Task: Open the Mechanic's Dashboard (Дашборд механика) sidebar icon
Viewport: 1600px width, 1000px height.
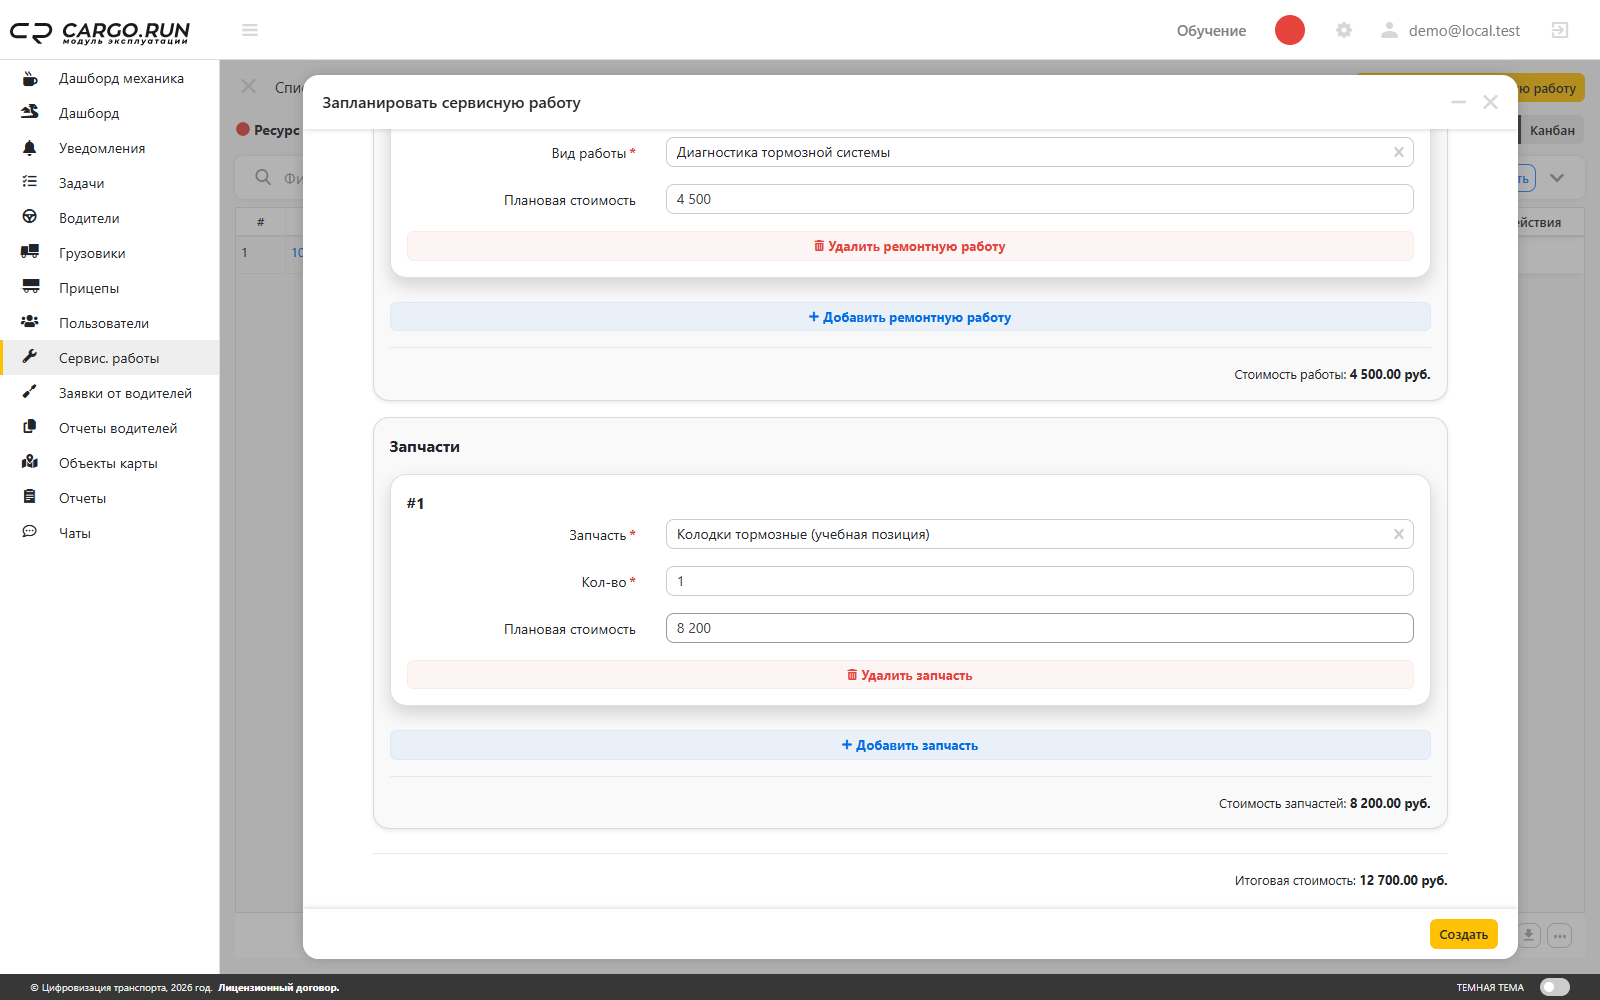Action: (x=30, y=78)
